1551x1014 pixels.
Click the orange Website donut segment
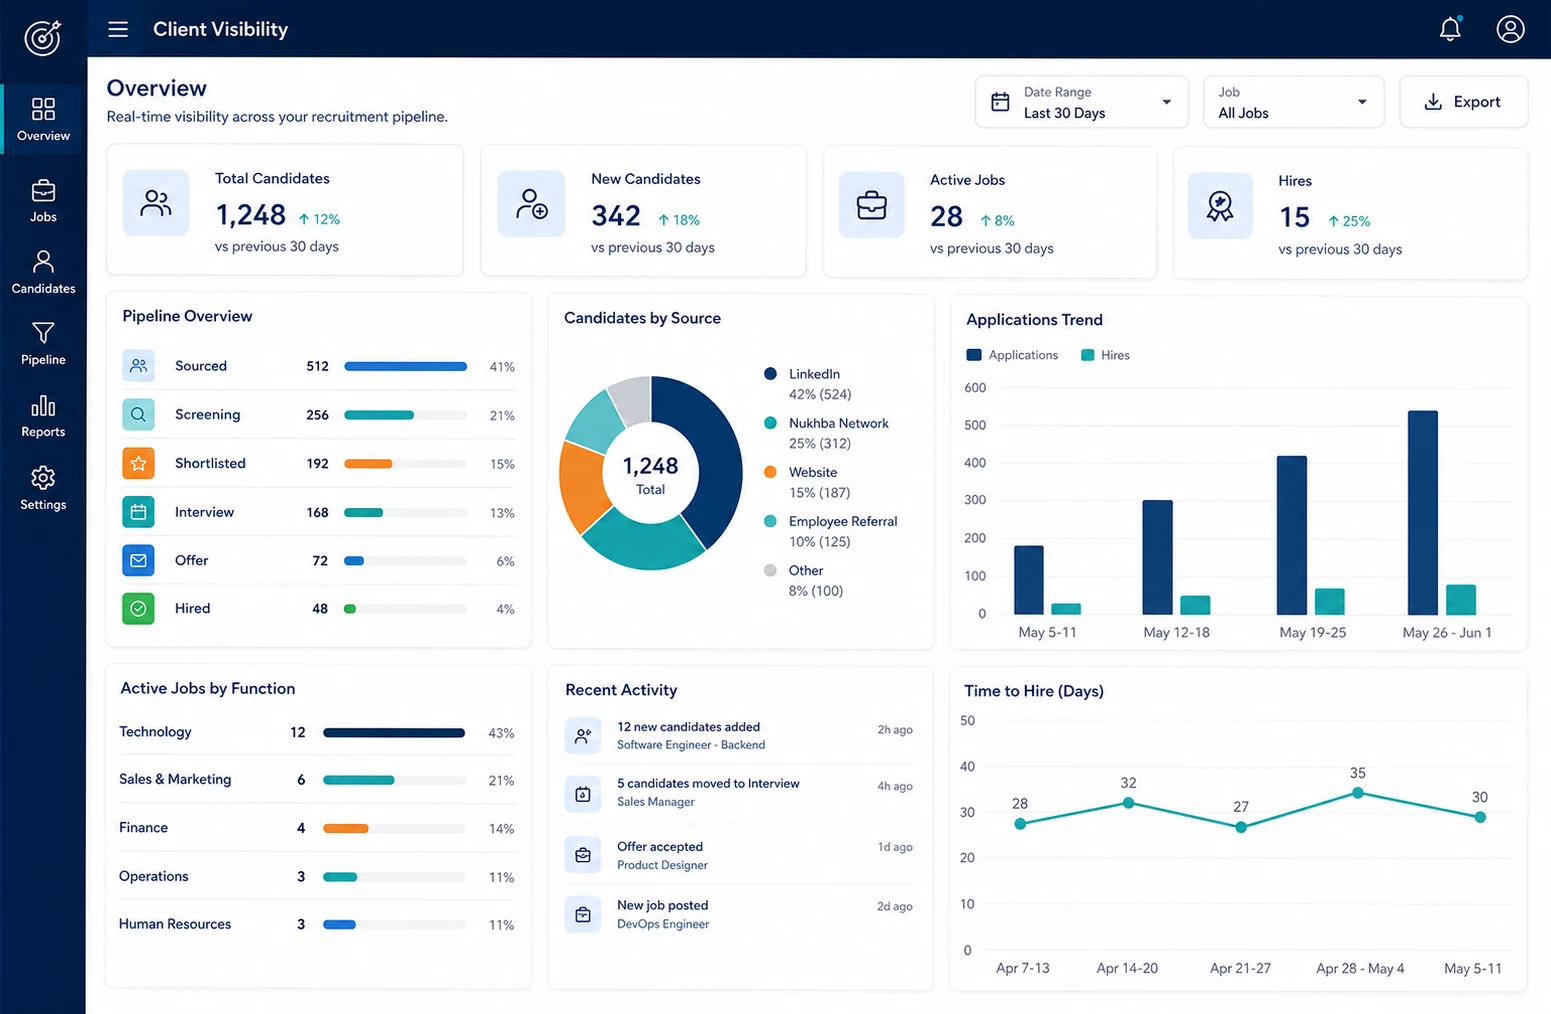582,487
